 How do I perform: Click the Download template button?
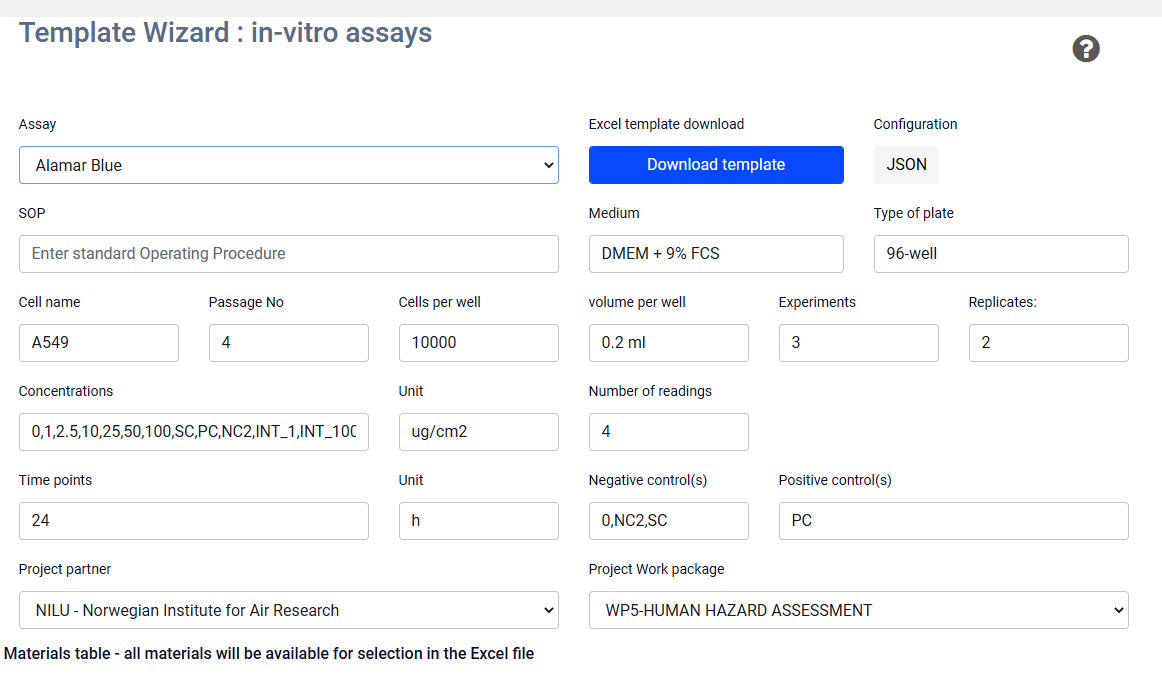[x=716, y=165]
